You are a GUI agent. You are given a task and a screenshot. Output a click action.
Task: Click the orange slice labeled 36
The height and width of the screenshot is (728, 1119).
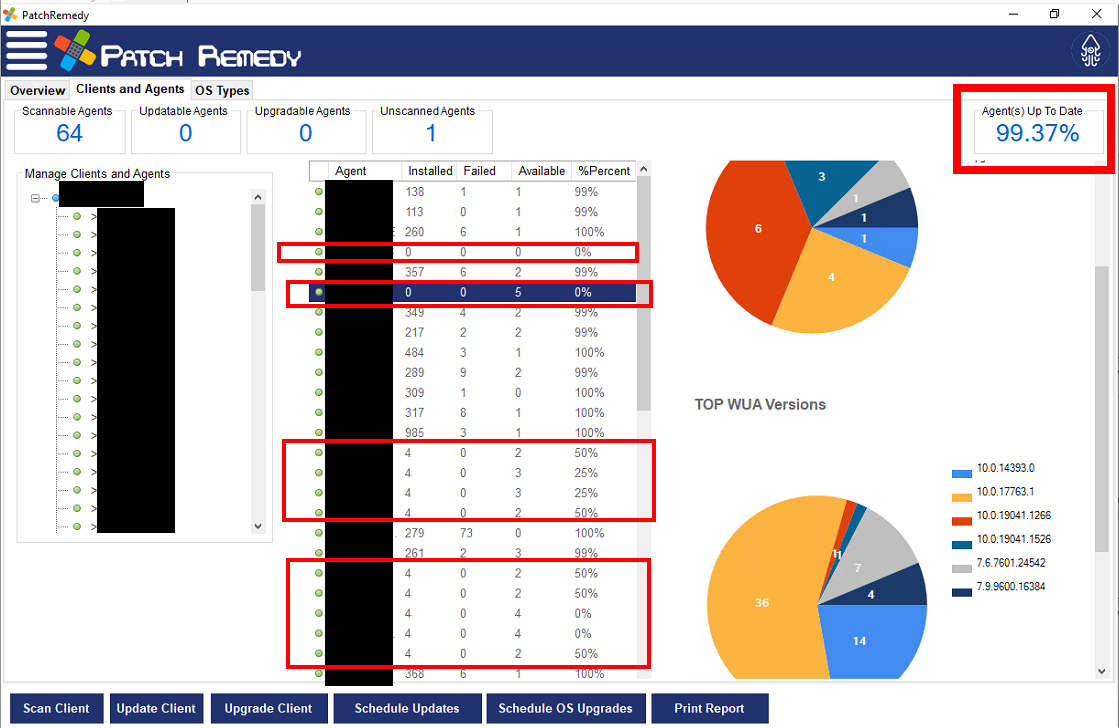pyautogui.click(x=762, y=603)
